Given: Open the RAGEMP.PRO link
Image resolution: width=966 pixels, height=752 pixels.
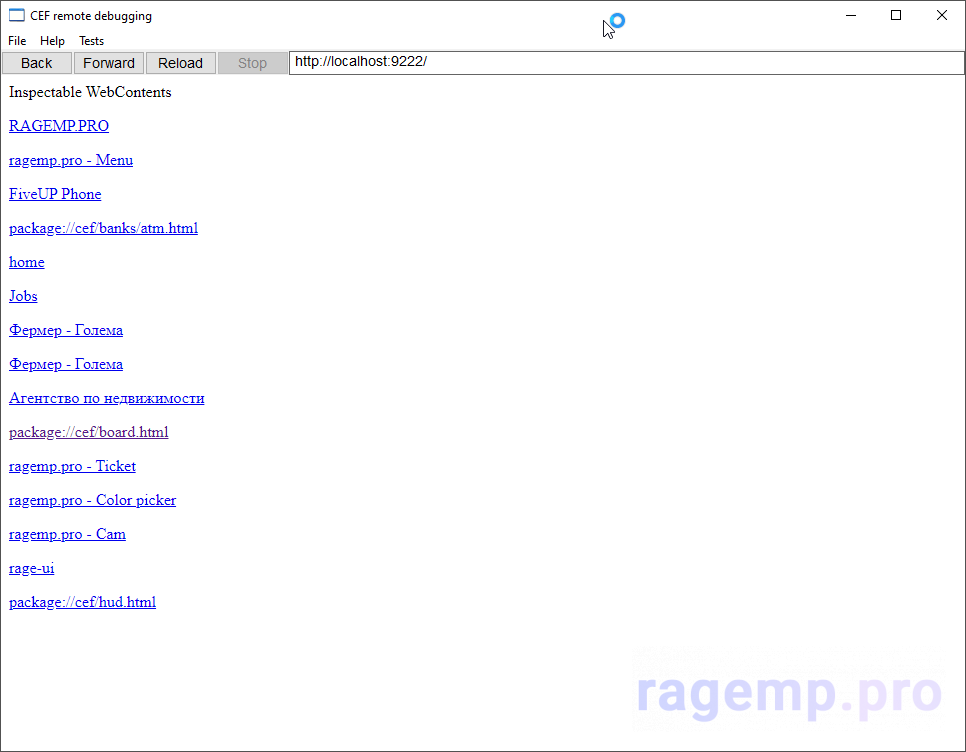Looking at the screenshot, I should point(59,126).
